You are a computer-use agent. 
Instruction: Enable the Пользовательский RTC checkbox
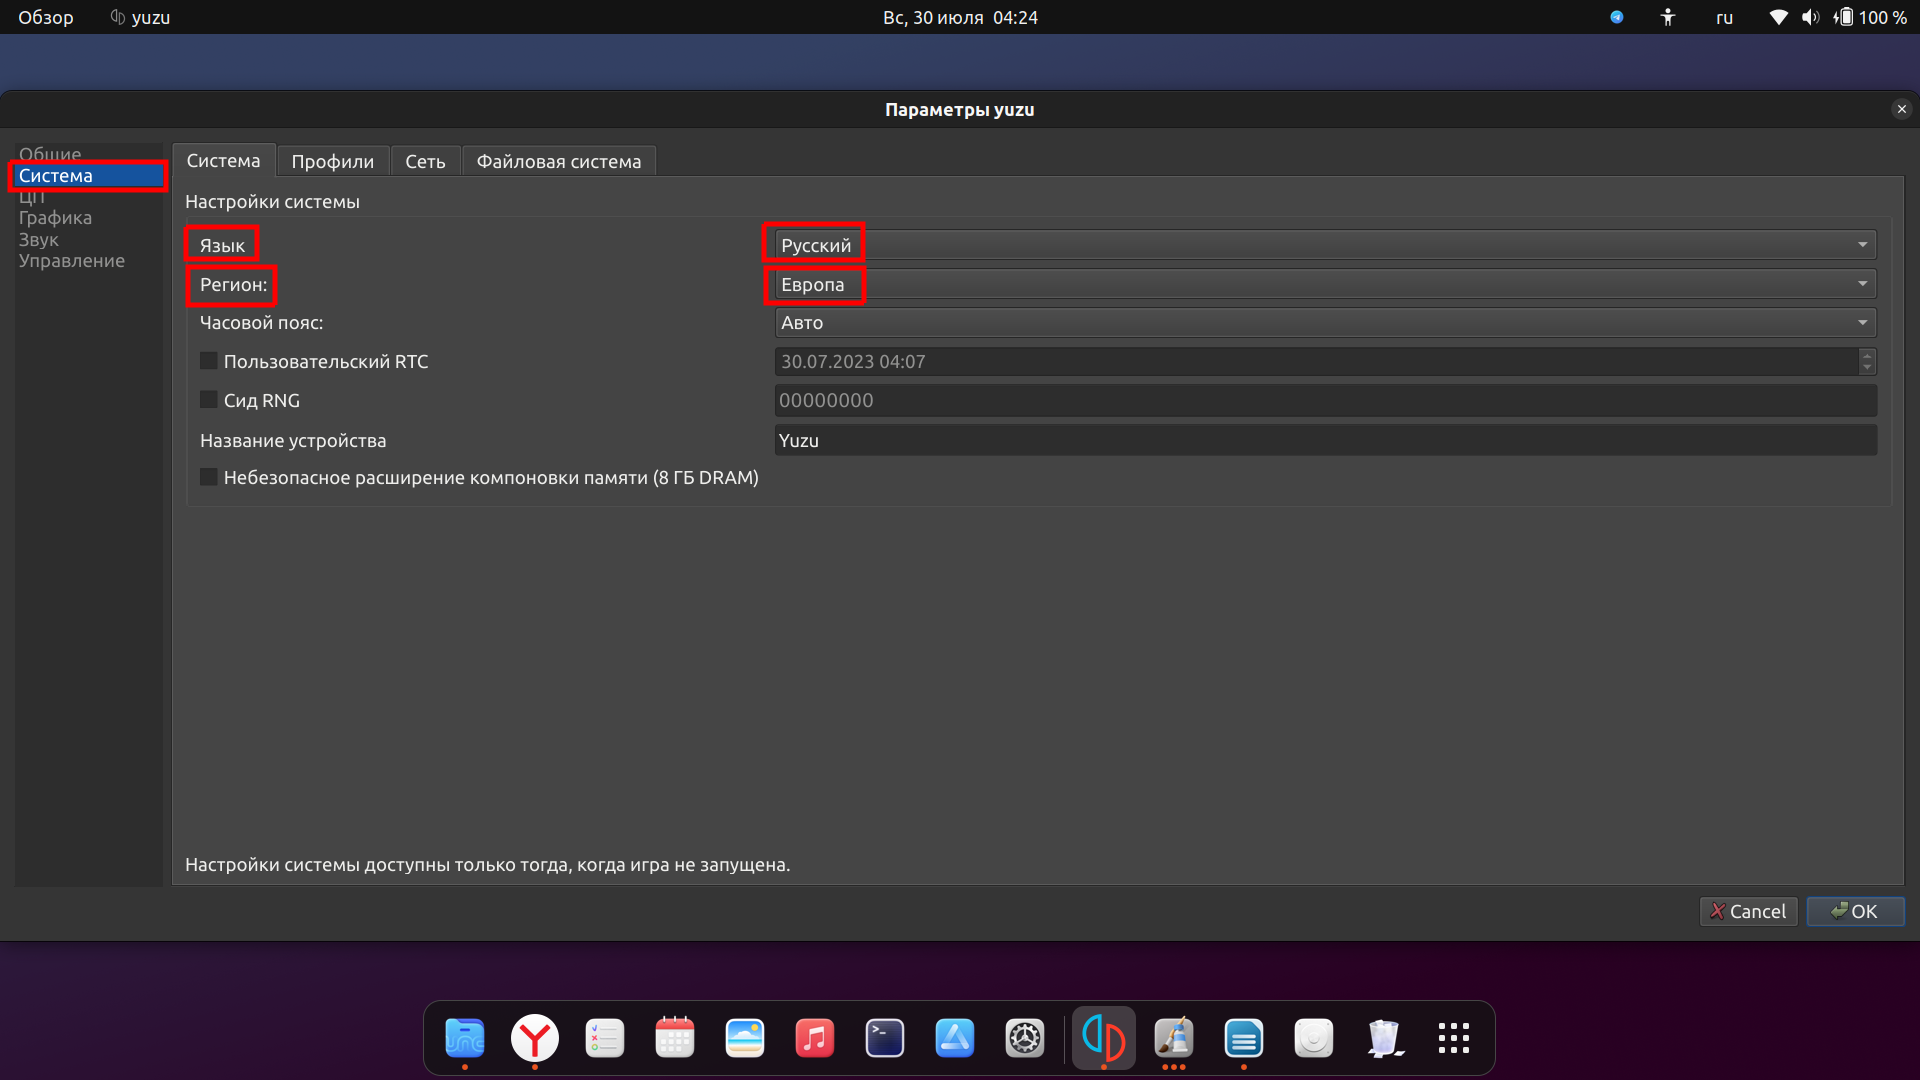click(x=209, y=361)
